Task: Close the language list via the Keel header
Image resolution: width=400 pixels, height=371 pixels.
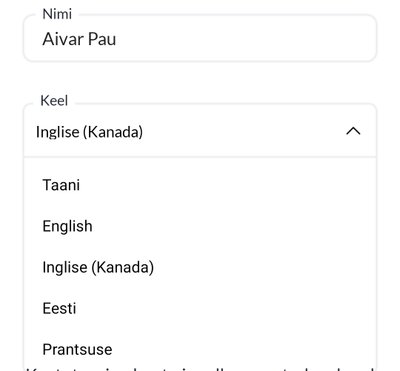Action: (x=200, y=131)
